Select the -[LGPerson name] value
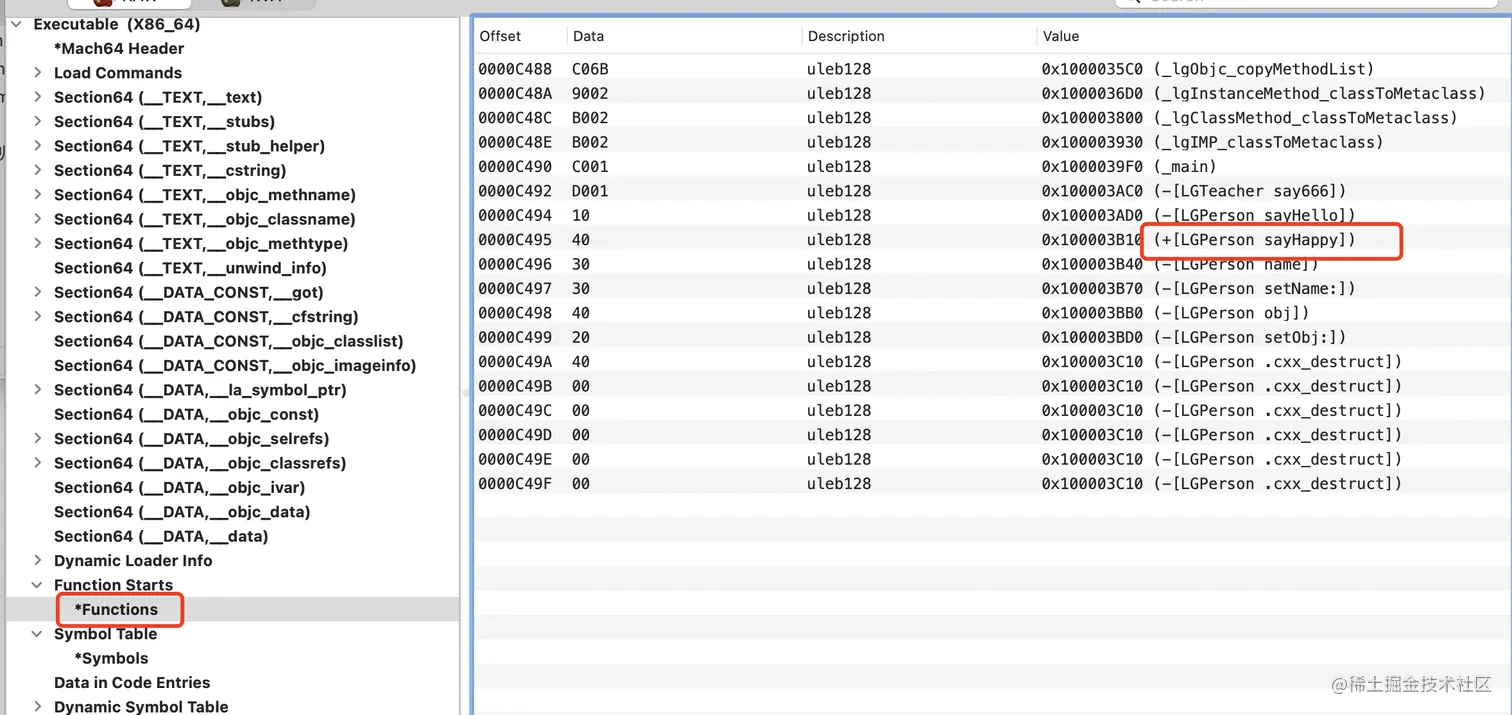 [x=1180, y=264]
